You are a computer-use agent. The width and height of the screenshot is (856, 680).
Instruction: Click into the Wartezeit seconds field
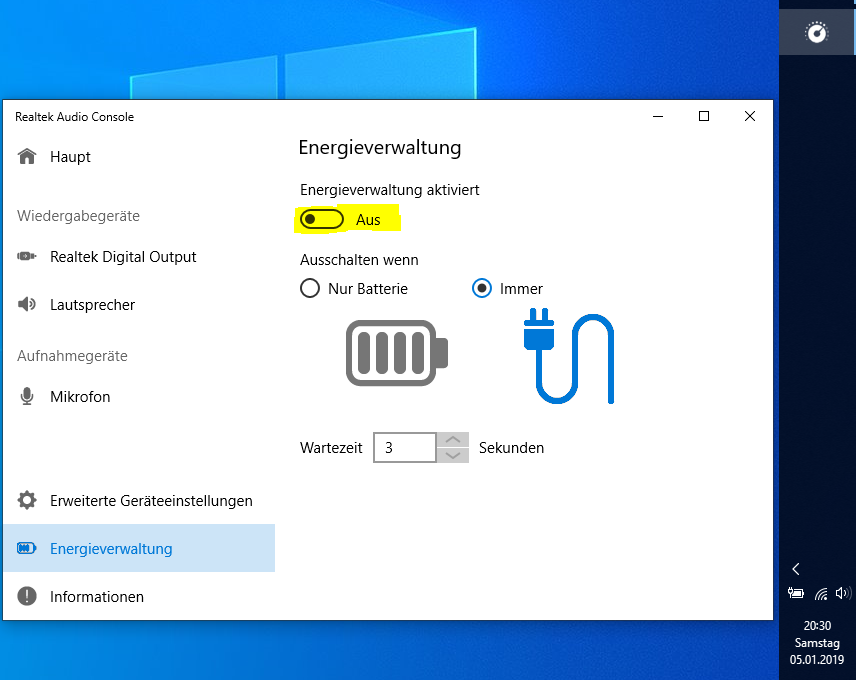click(x=405, y=448)
